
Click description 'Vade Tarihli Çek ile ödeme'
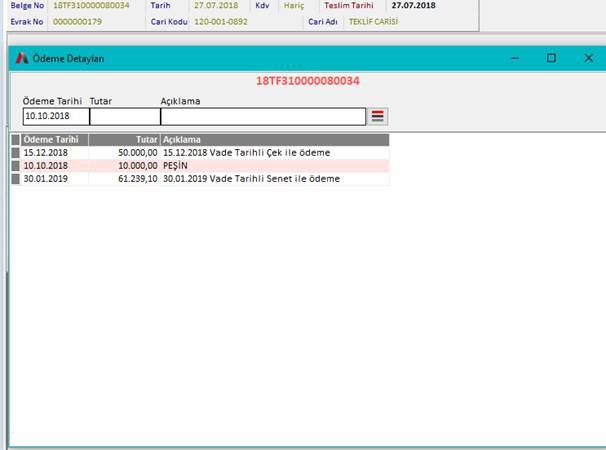click(x=270, y=153)
